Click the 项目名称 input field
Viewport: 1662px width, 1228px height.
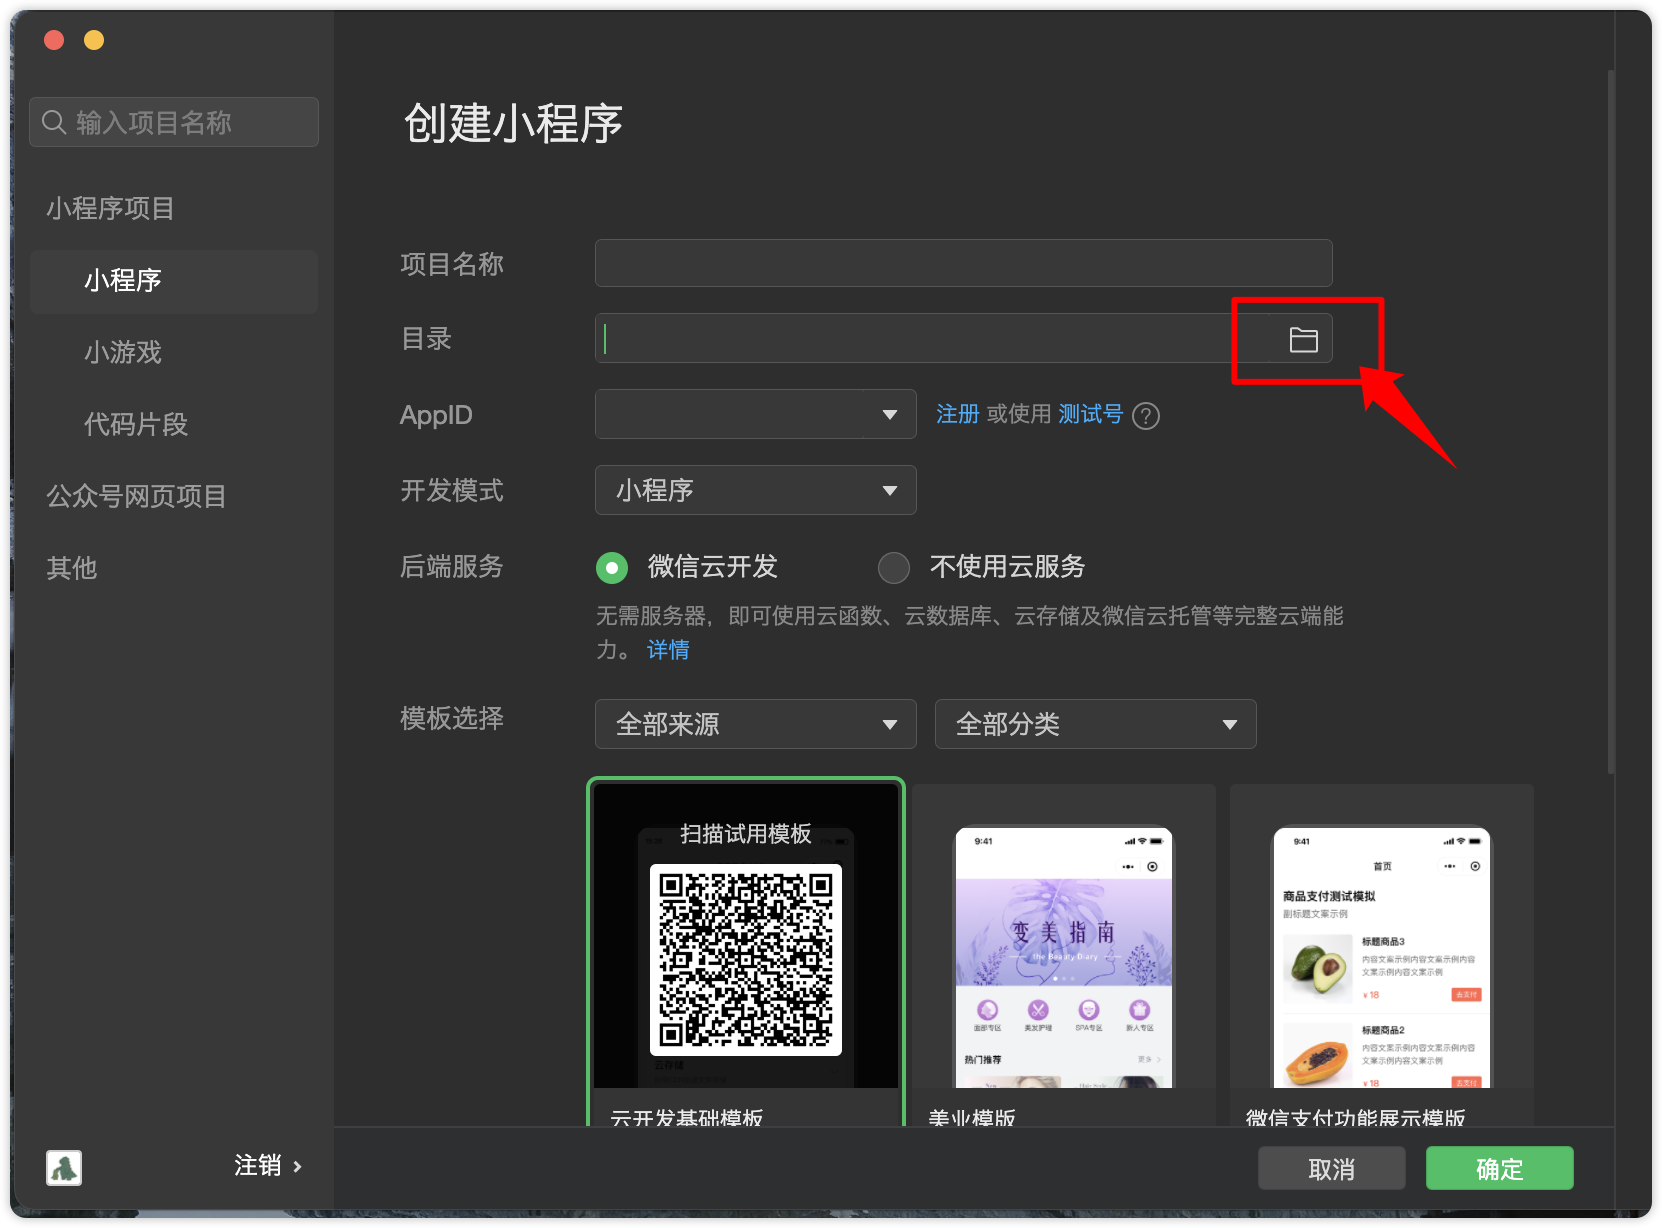pos(964,263)
